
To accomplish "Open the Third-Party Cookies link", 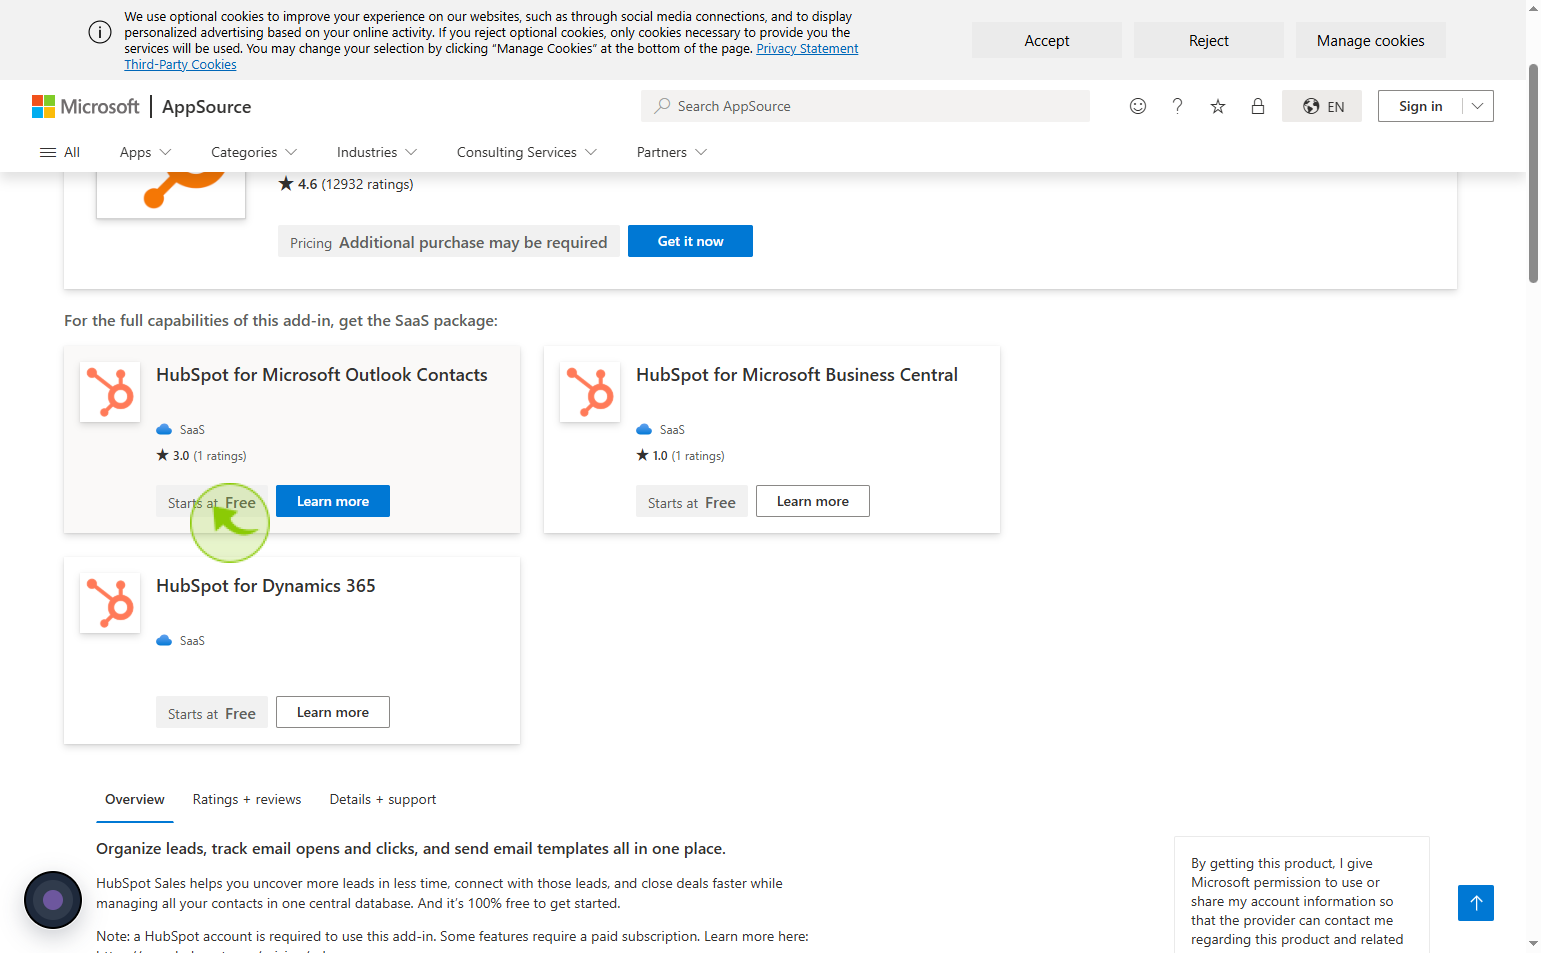I will pyautogui.click(x=180, y=64).
